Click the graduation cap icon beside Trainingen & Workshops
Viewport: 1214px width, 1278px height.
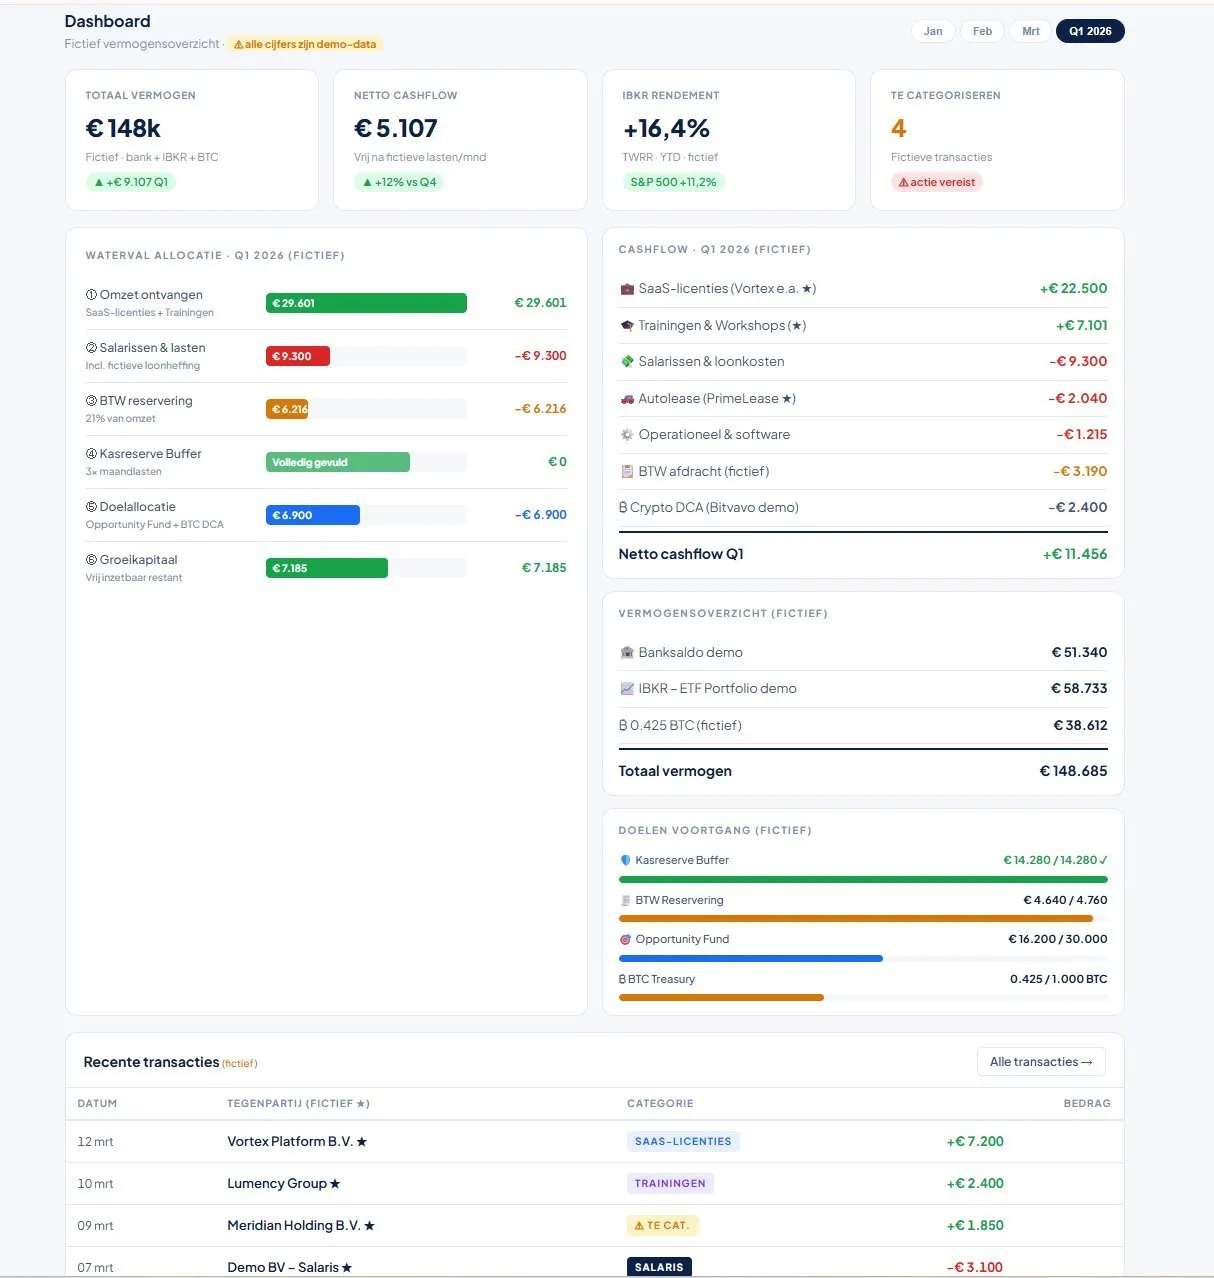pos(627,326)
